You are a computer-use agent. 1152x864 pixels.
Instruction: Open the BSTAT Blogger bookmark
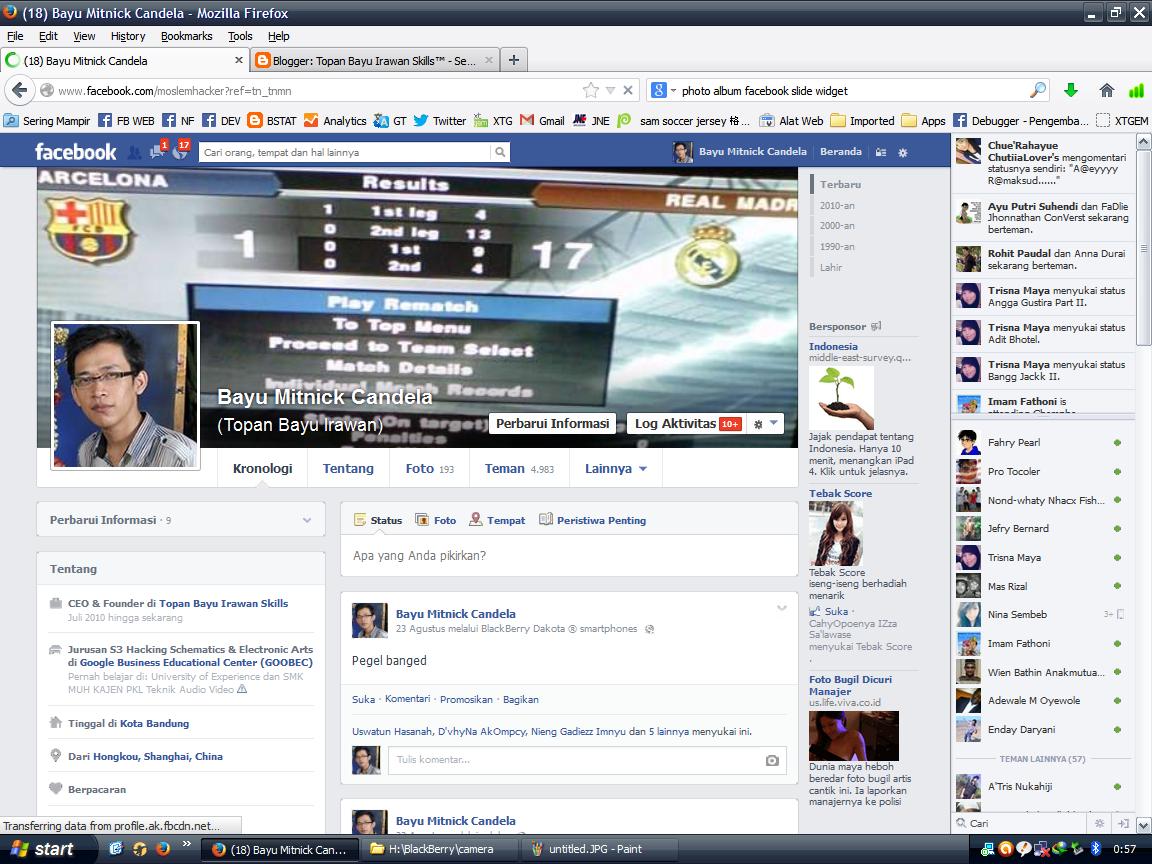[x=272, y=120]
